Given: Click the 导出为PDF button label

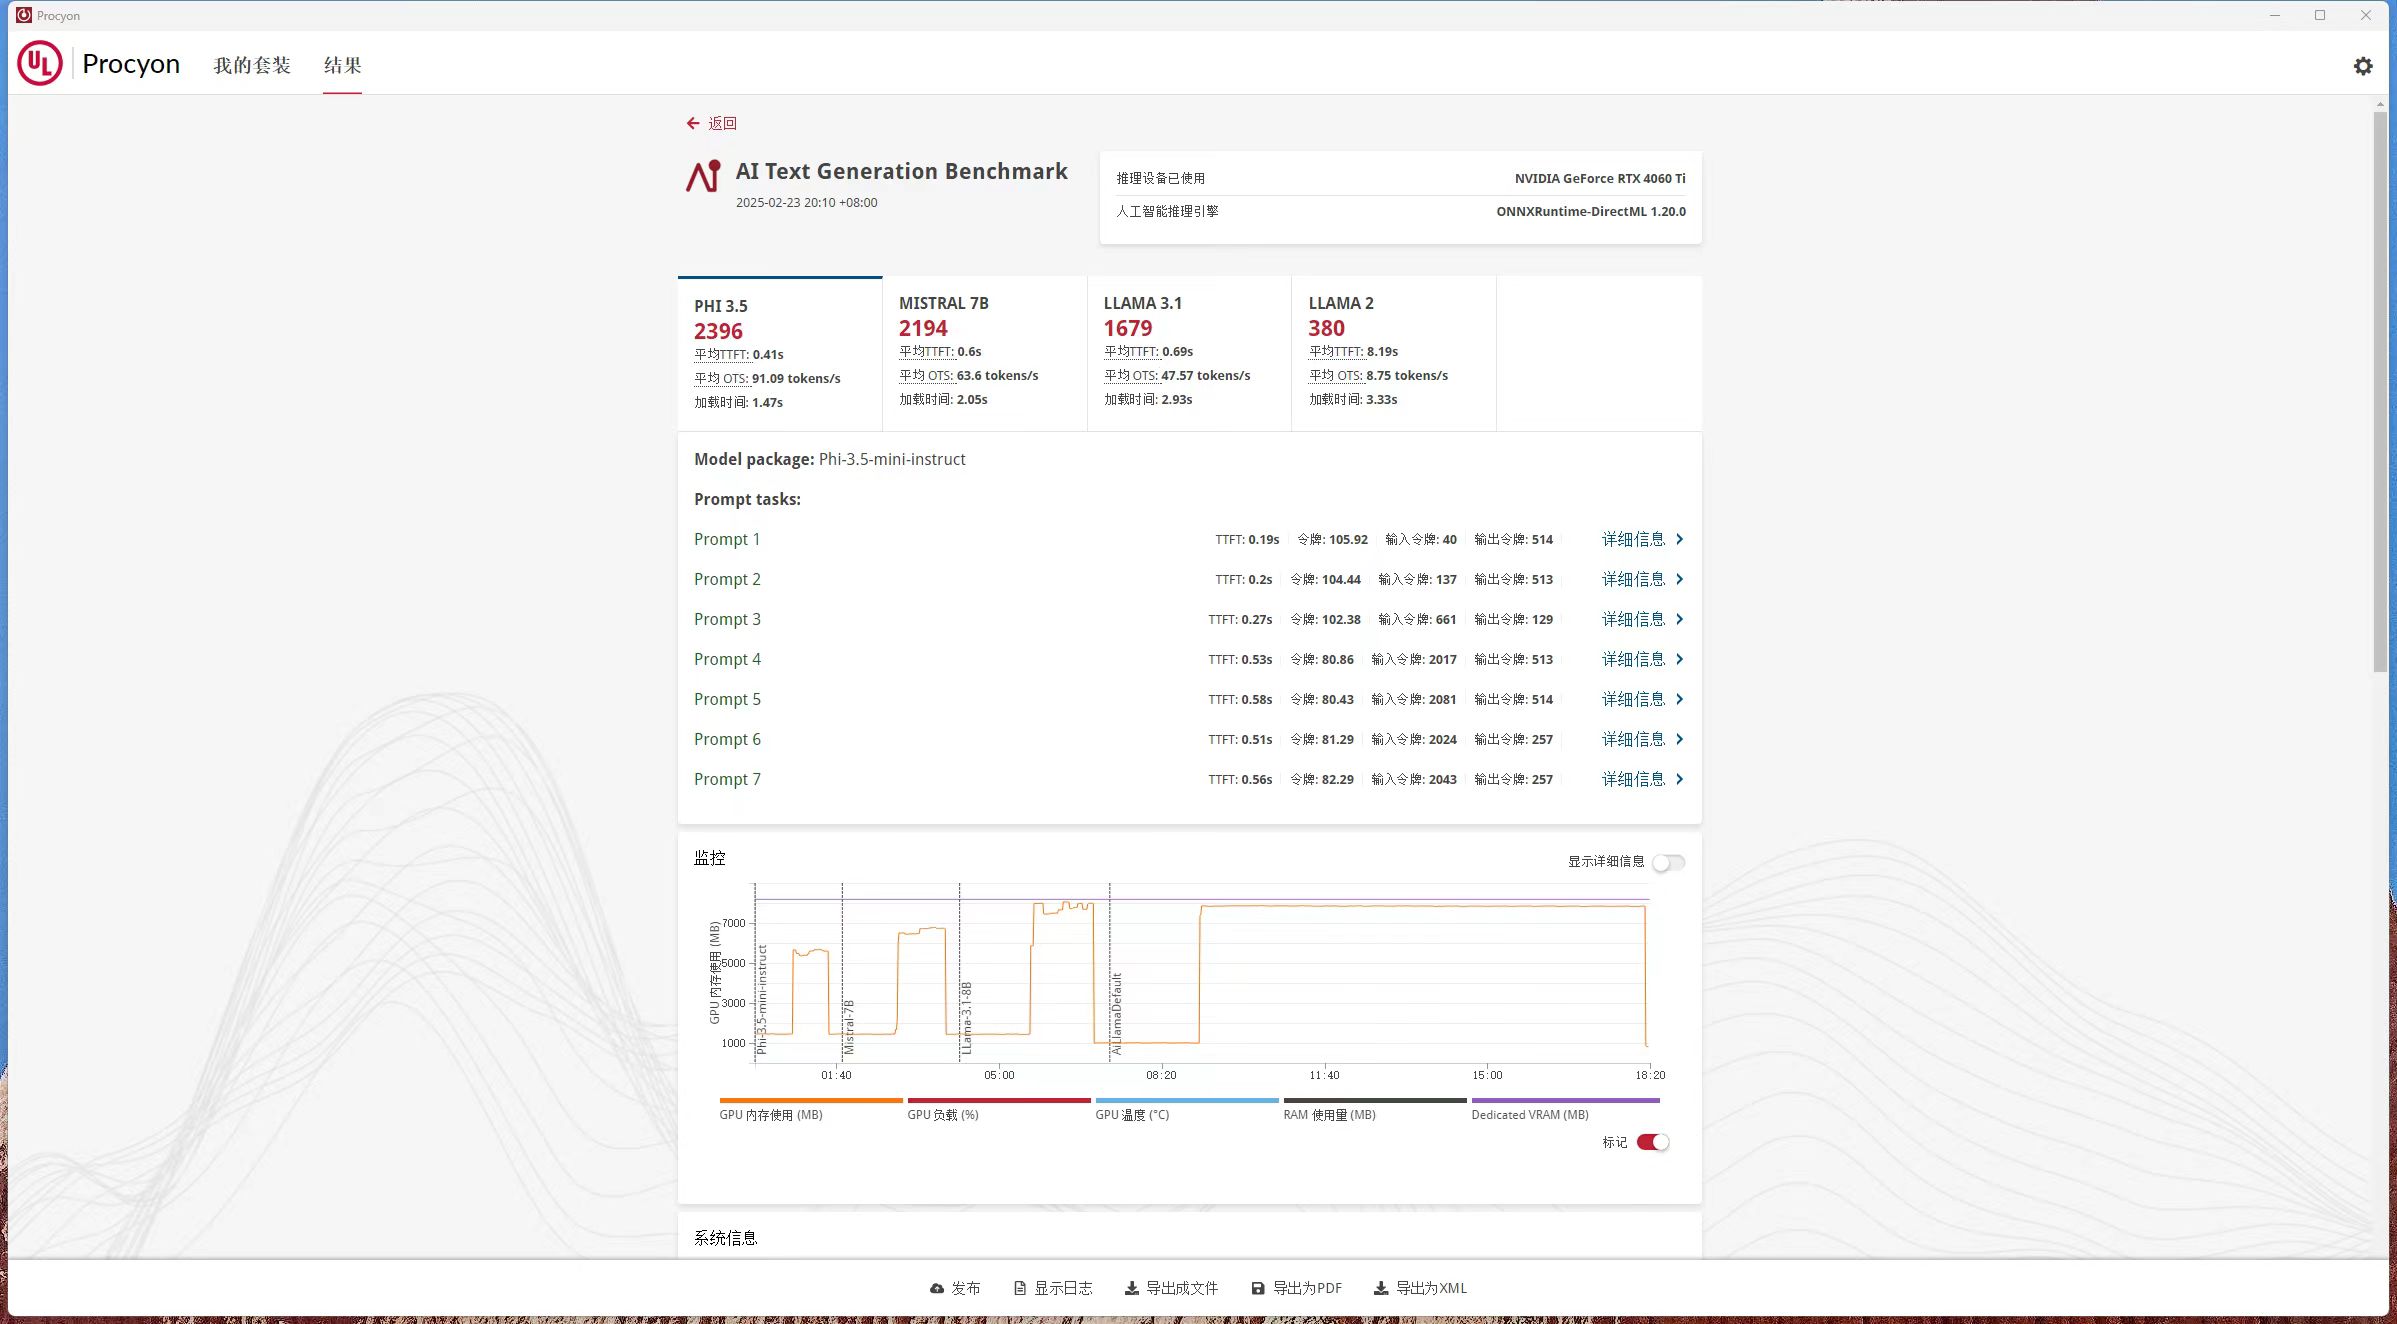Looking at the screenshot, I should point(1307,1288).
